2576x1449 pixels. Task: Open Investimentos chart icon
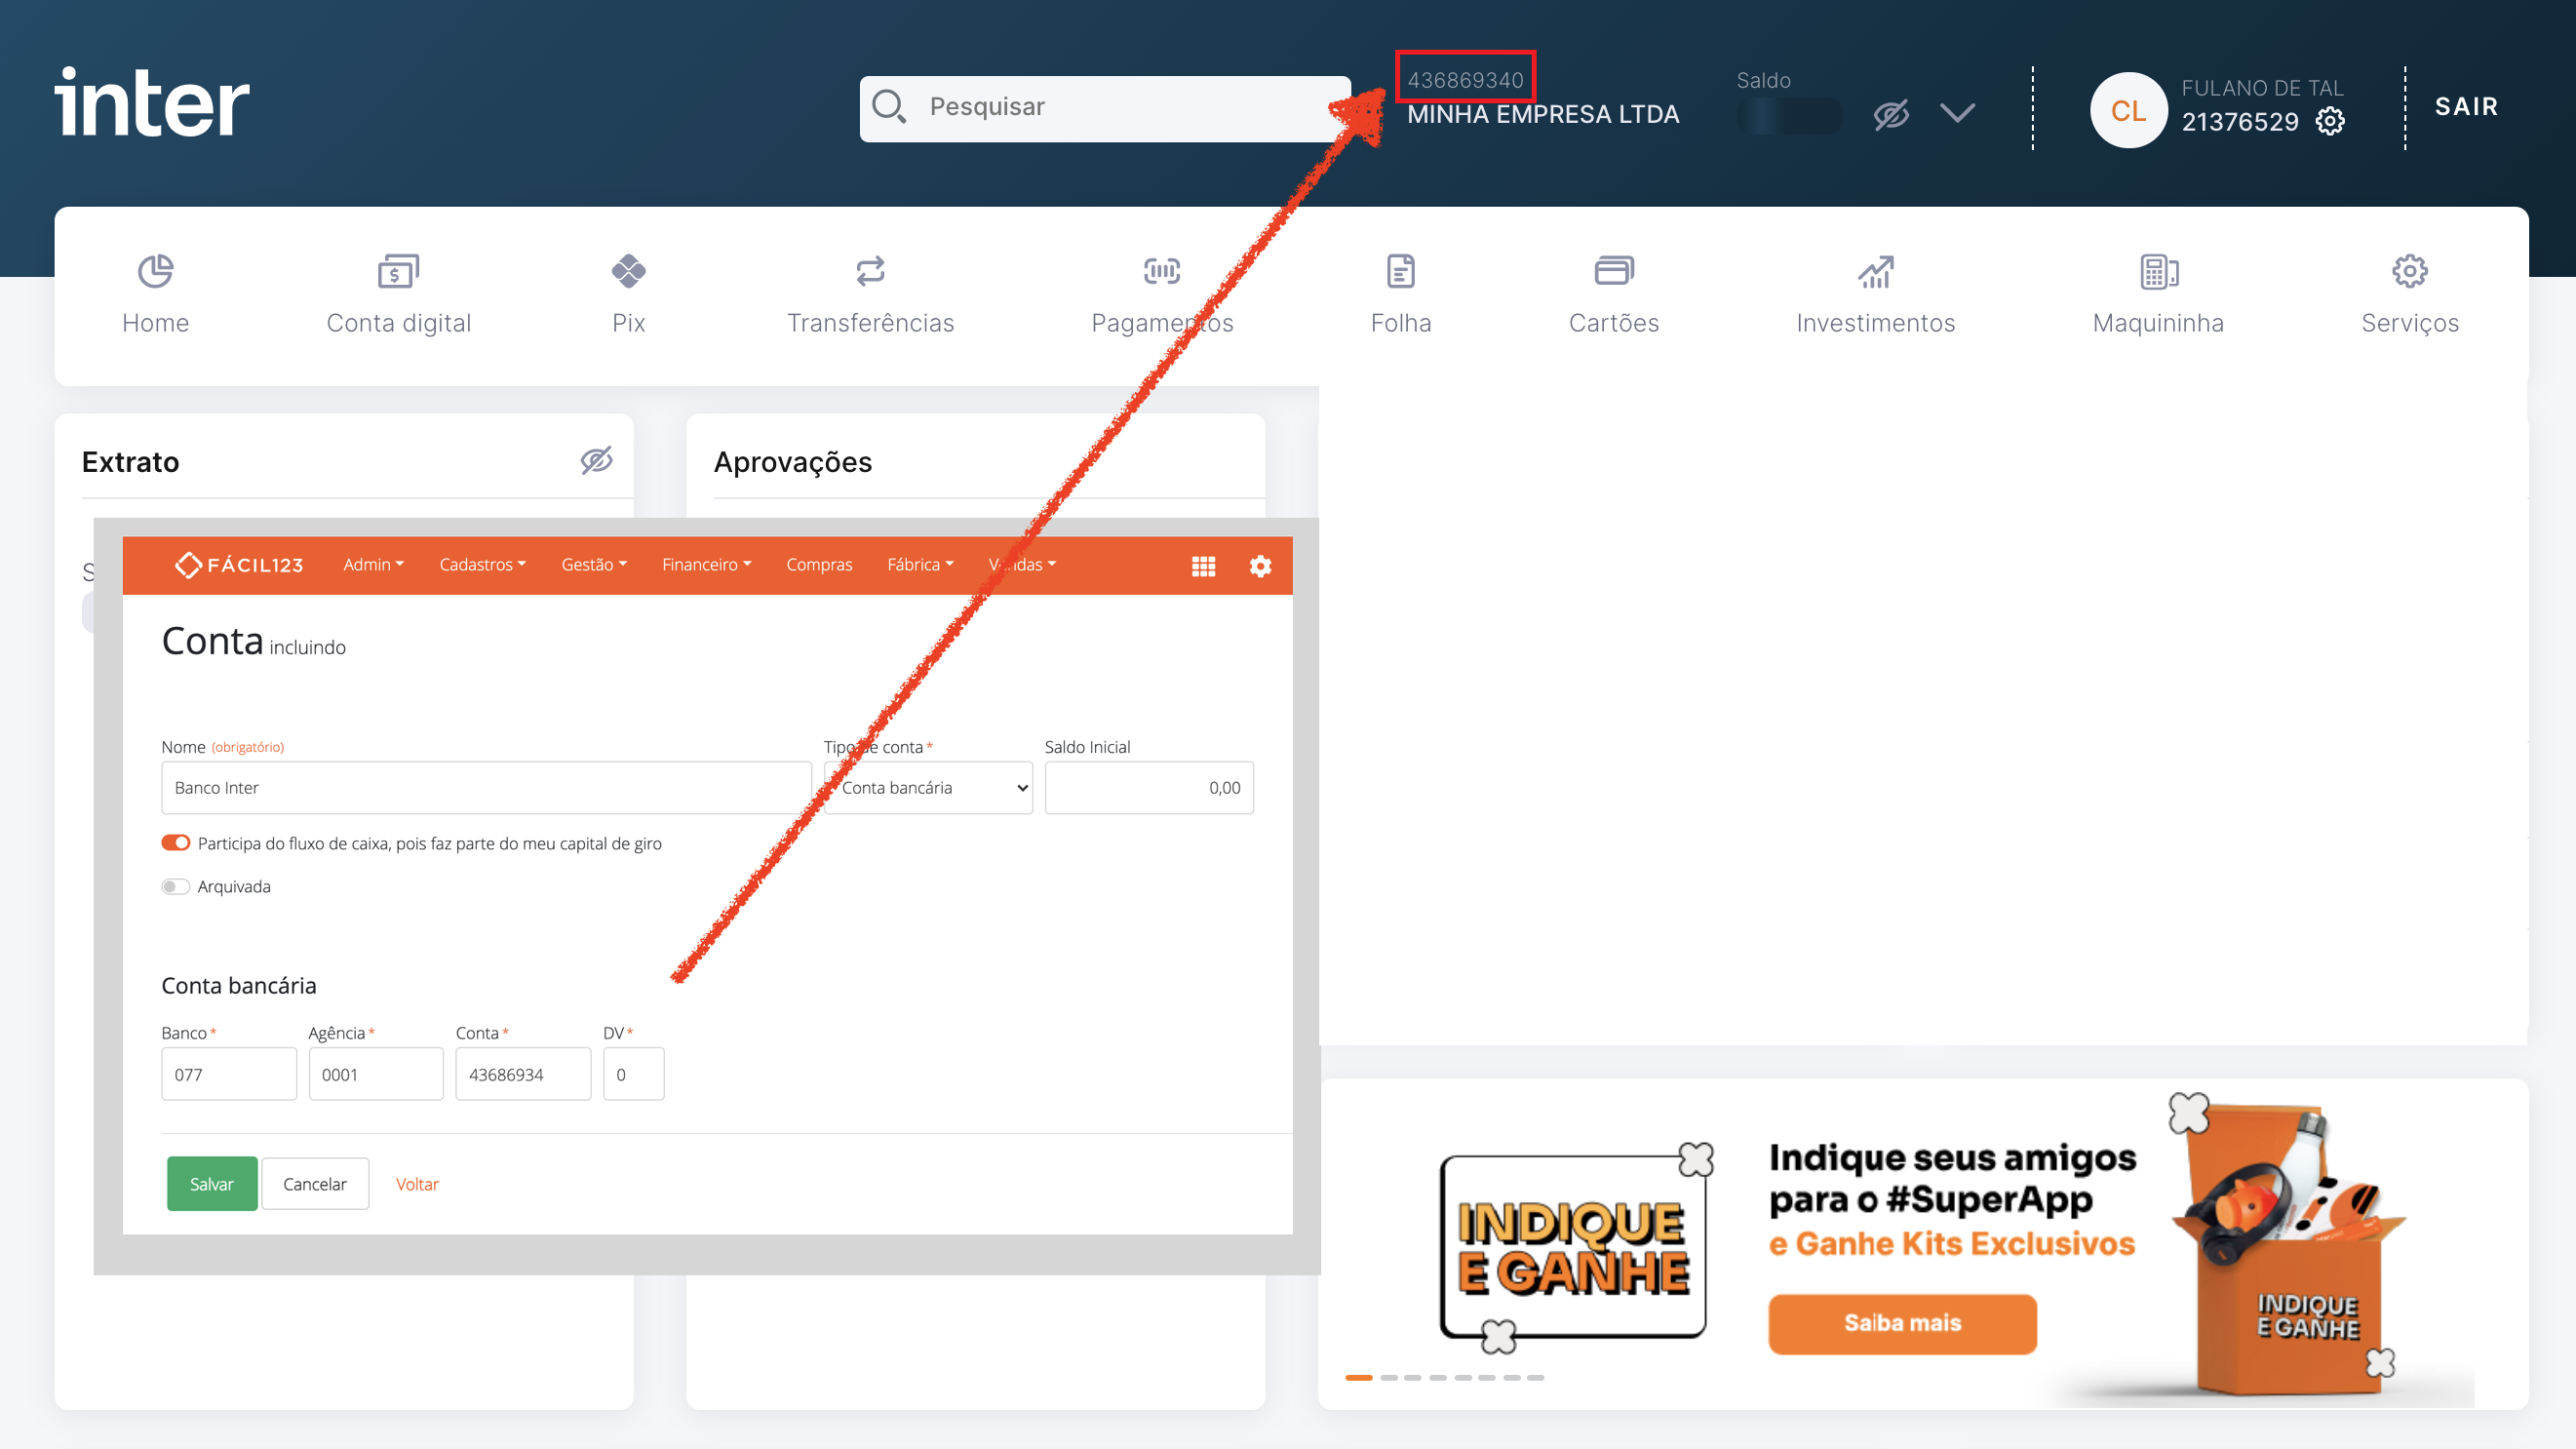pyautogui.click(x=1875, y=271)
